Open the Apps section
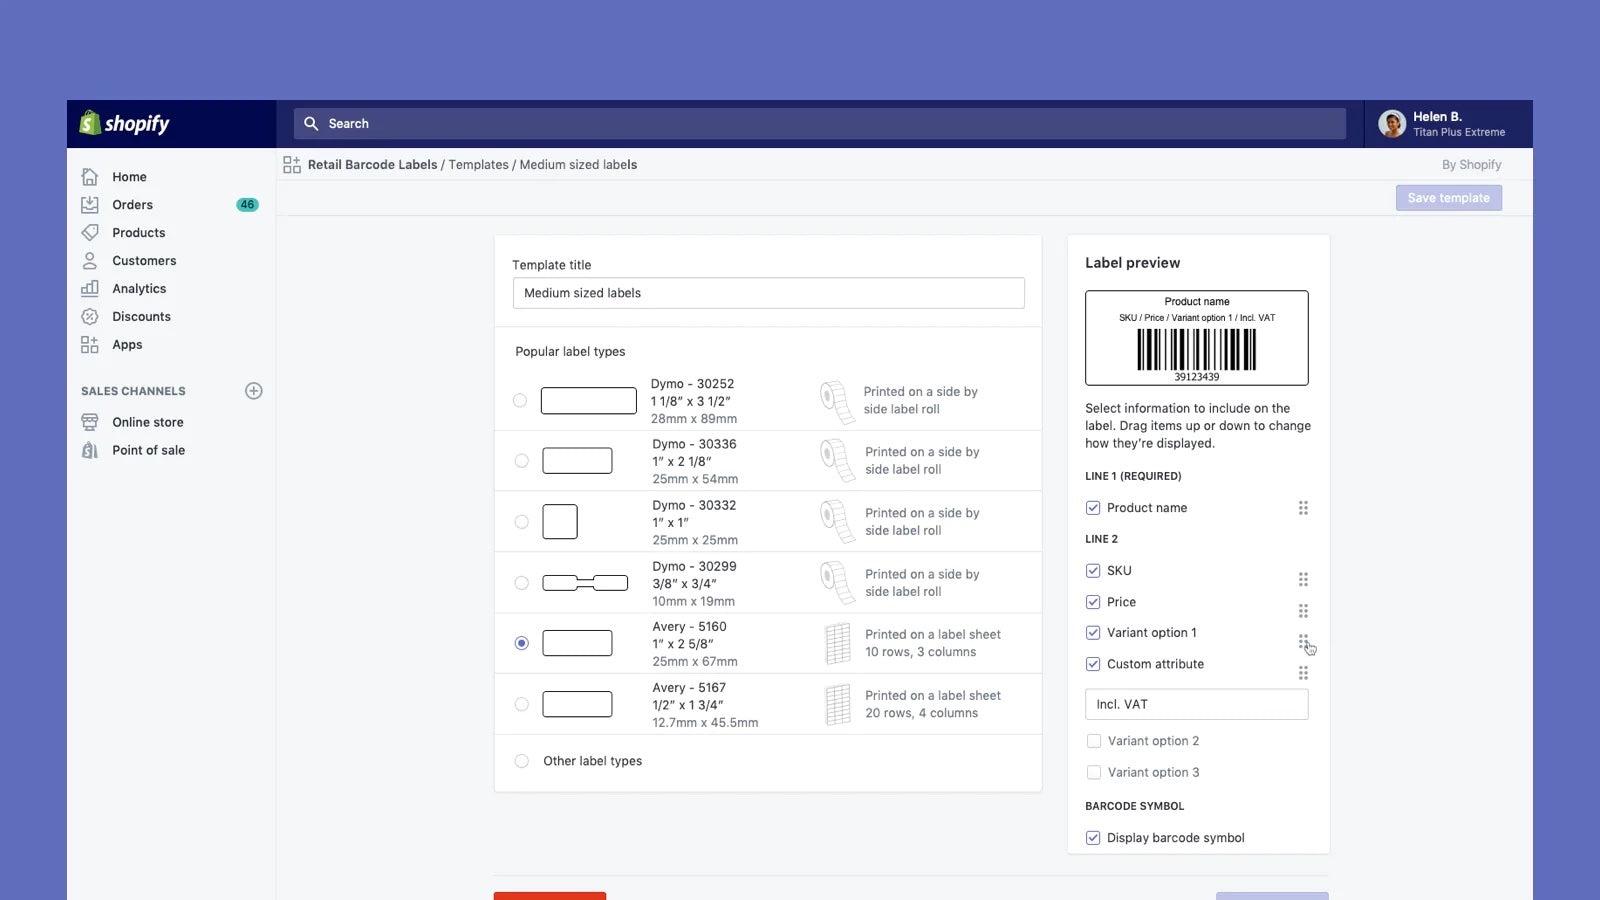Screen dimensions: 1600x900 pos(127,344)
